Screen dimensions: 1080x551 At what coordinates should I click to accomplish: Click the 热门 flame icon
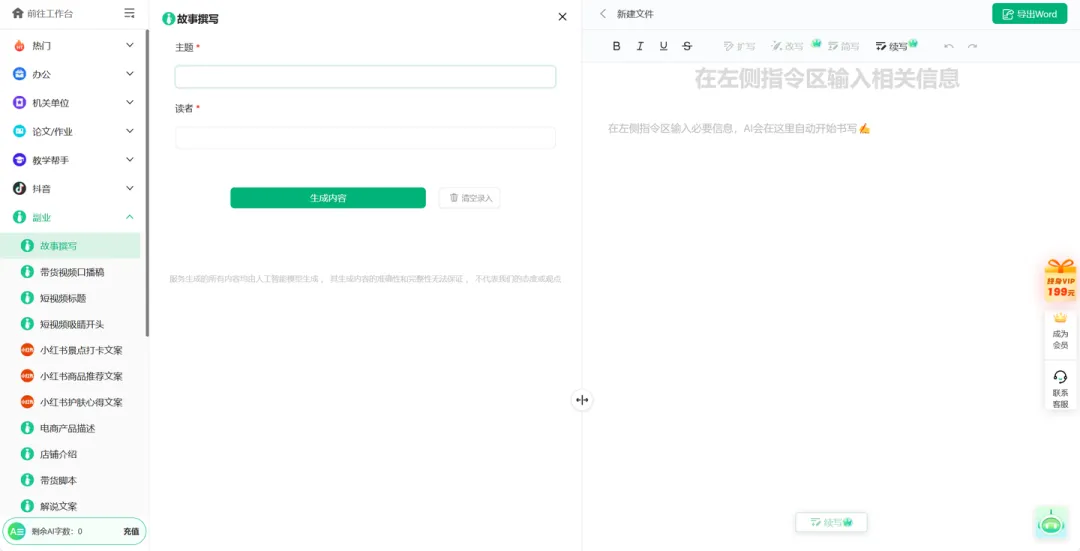click(x=19, y=45)
